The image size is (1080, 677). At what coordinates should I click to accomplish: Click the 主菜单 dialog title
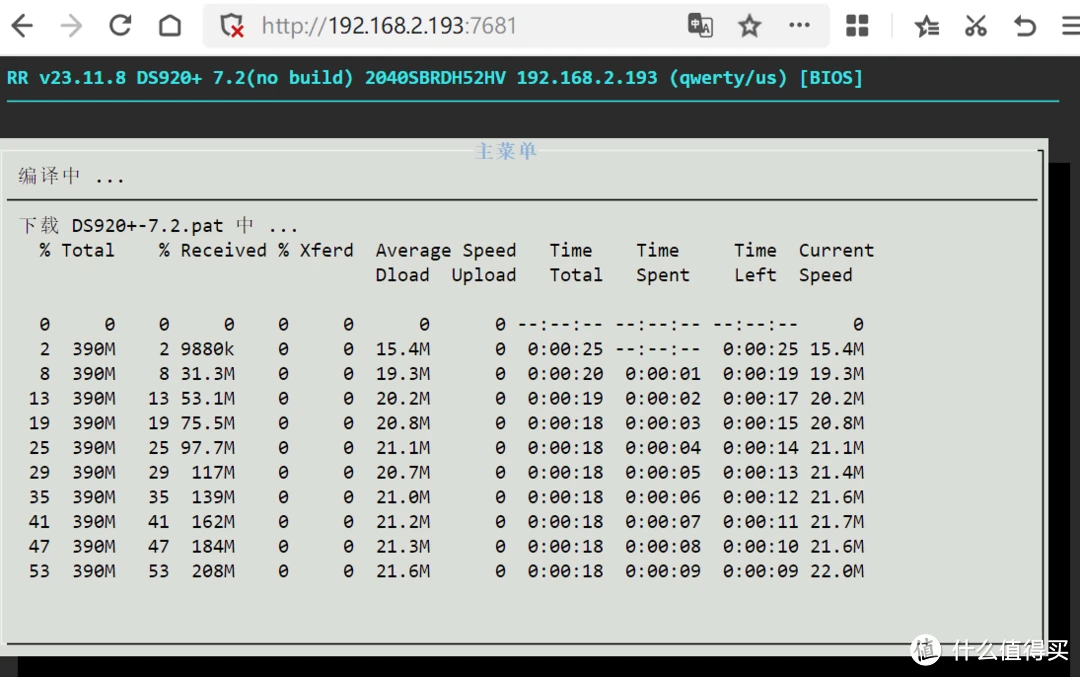[506, 151]
